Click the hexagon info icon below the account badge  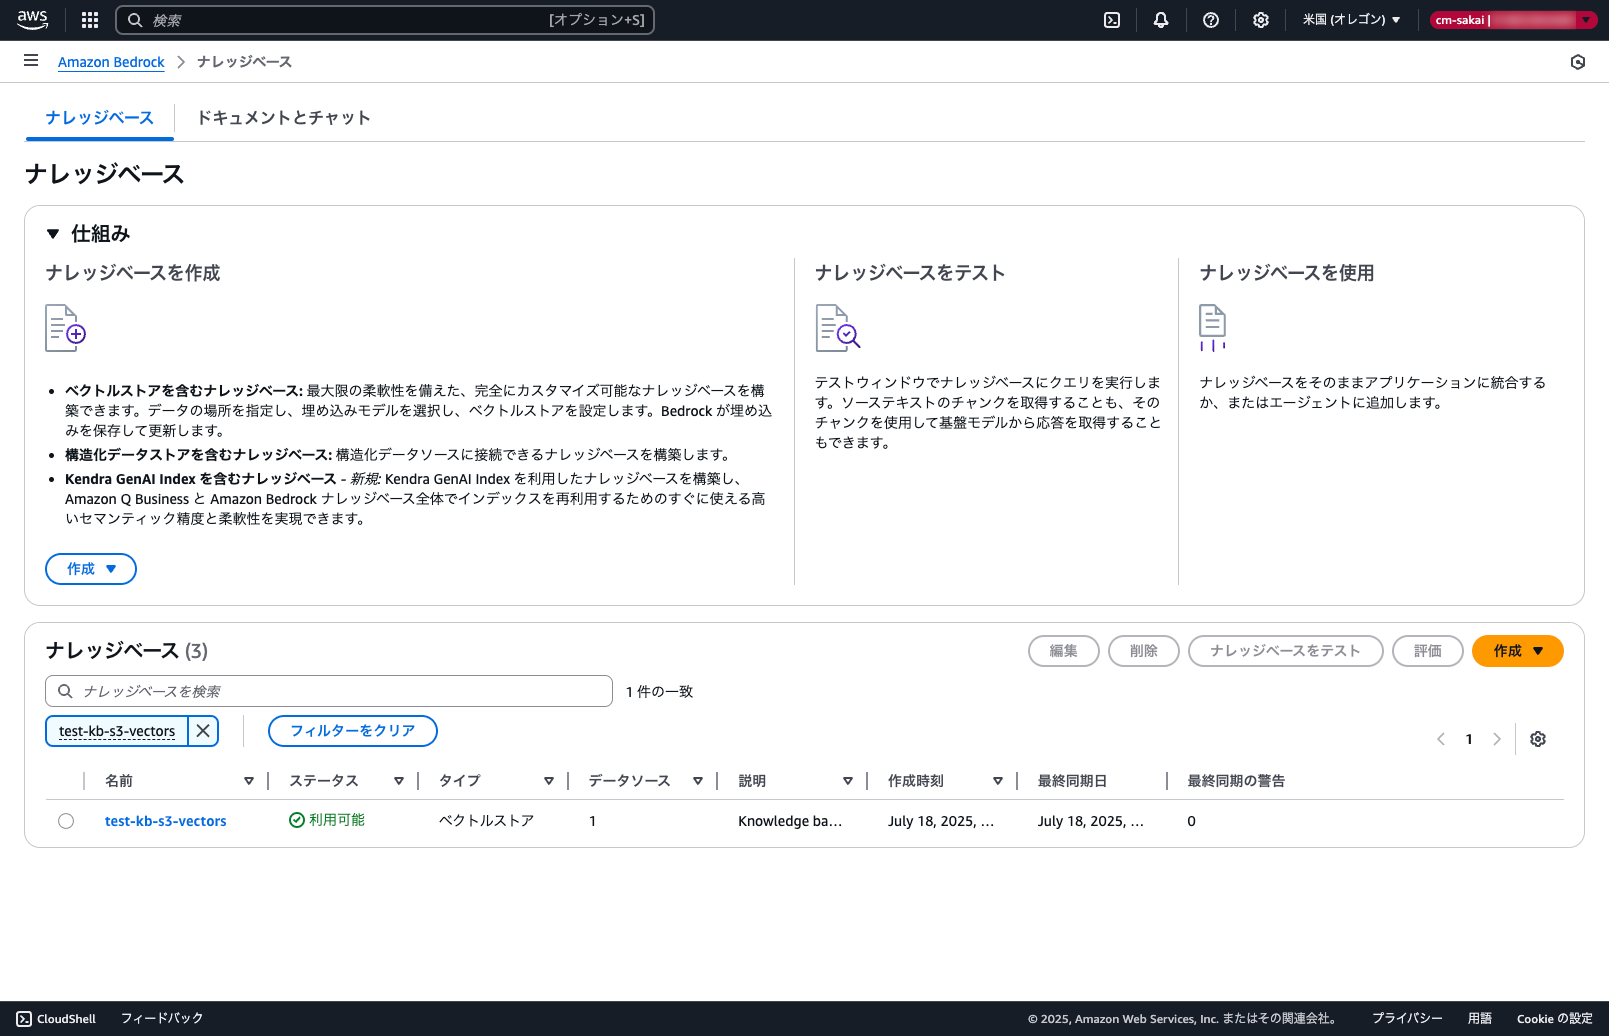point(1578,62)
